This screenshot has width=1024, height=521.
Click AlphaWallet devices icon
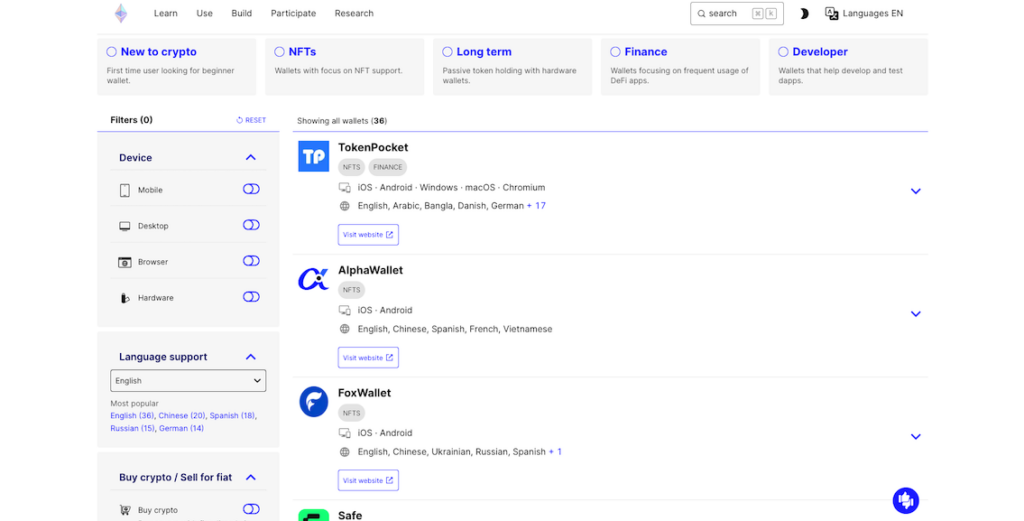click(345, 310)
